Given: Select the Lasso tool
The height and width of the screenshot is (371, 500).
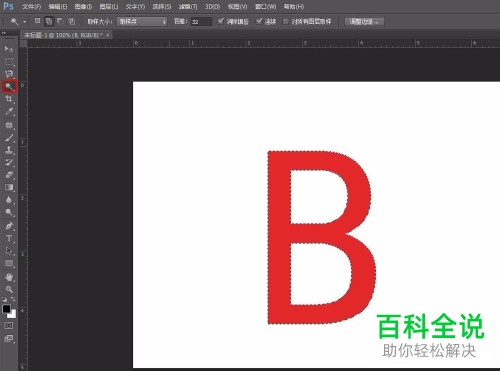Looking at the screenshot, I should tap(9, 74).
